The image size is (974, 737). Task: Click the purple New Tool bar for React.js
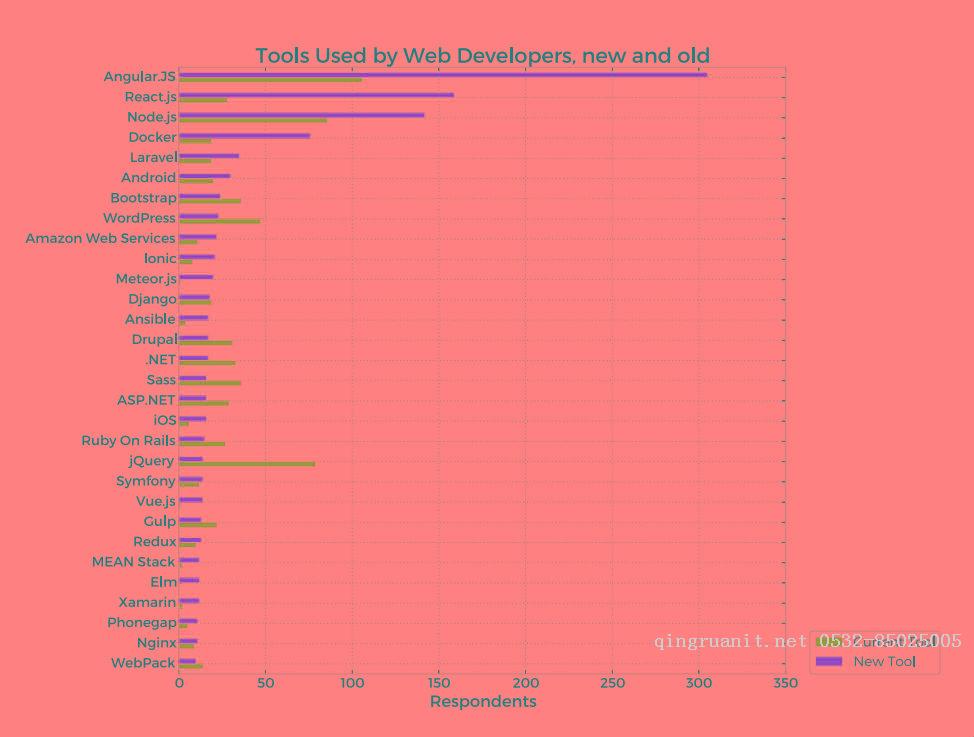click(x=316, y=95)
